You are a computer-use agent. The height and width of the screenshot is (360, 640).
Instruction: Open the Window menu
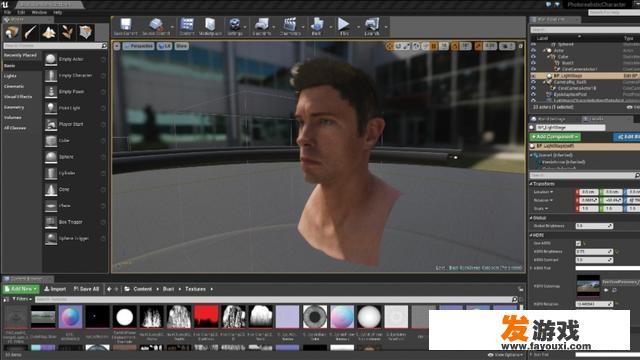click(39, 12)
